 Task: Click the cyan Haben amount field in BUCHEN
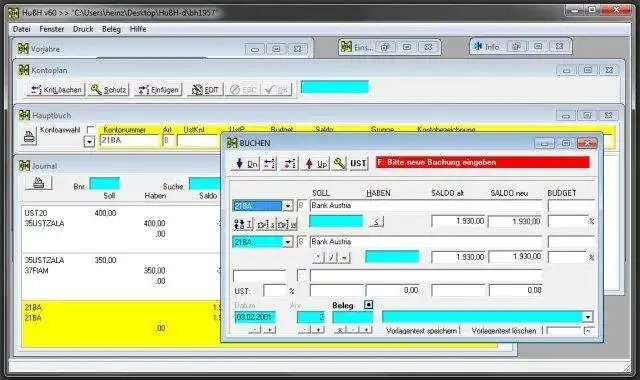pos(392,257)
